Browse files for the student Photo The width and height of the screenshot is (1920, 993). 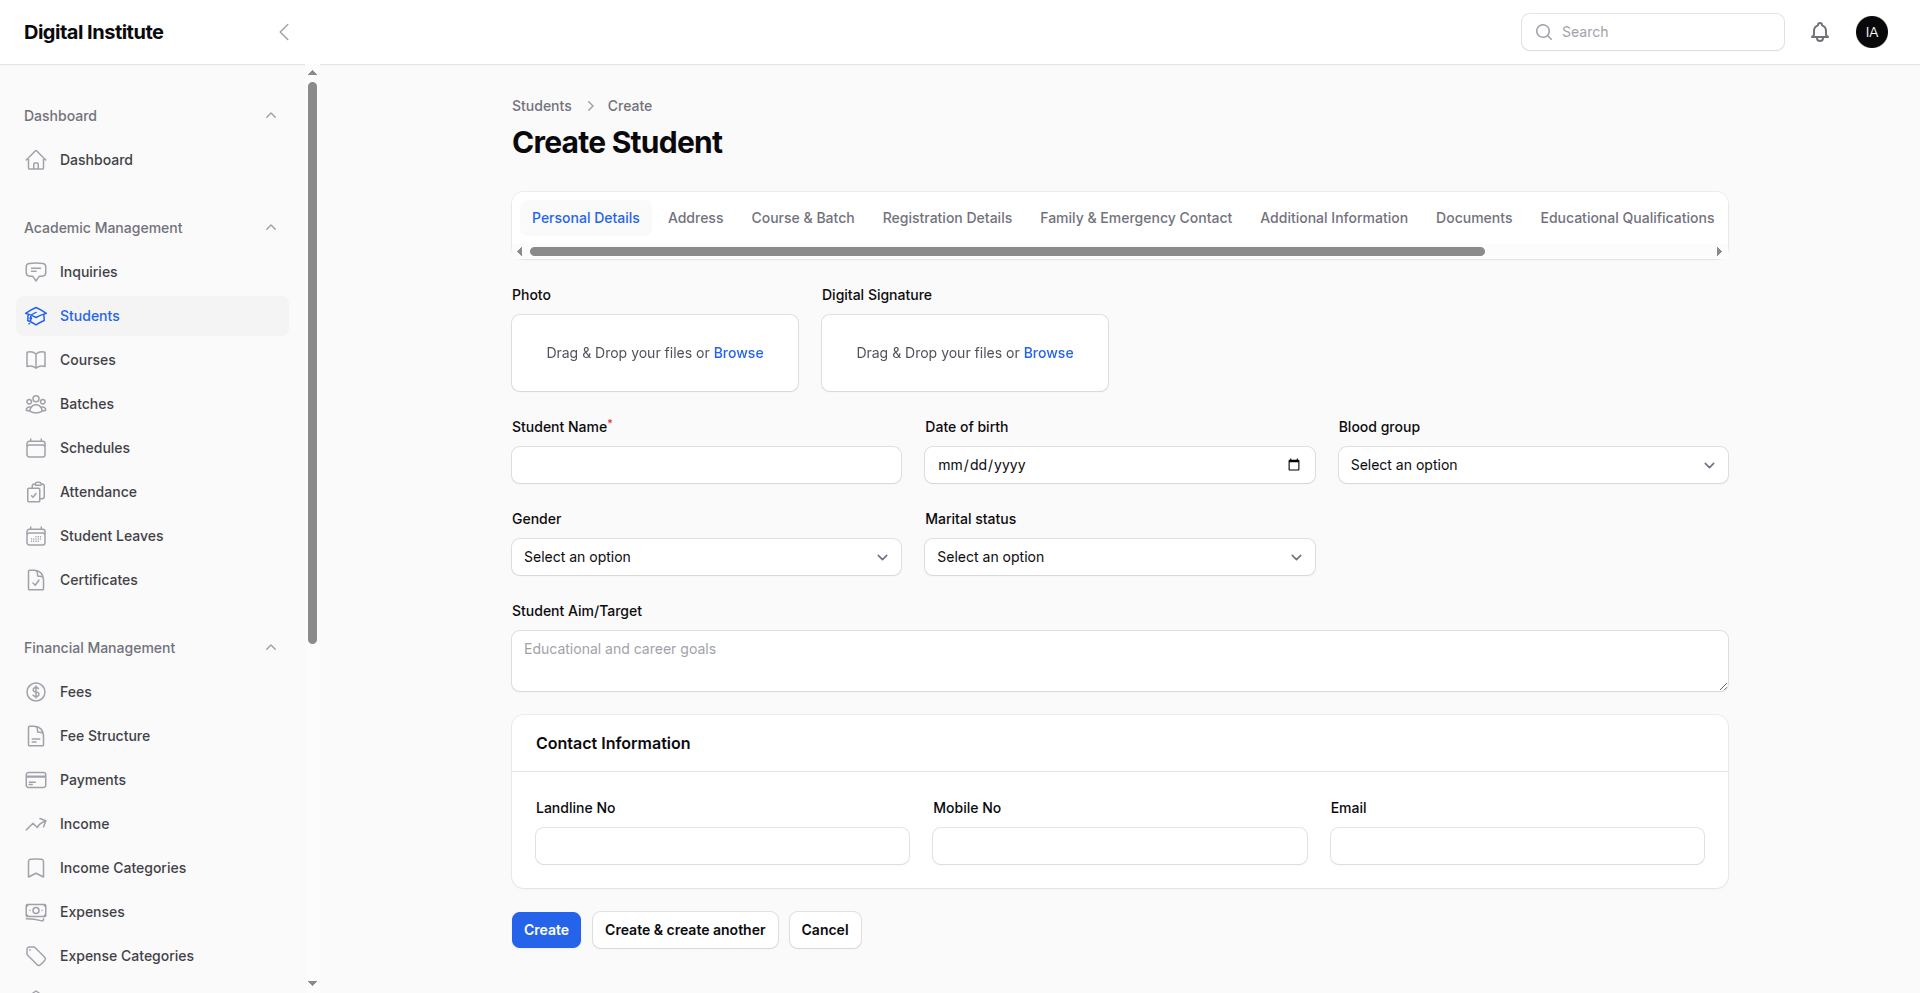click(x=738, y=352)
